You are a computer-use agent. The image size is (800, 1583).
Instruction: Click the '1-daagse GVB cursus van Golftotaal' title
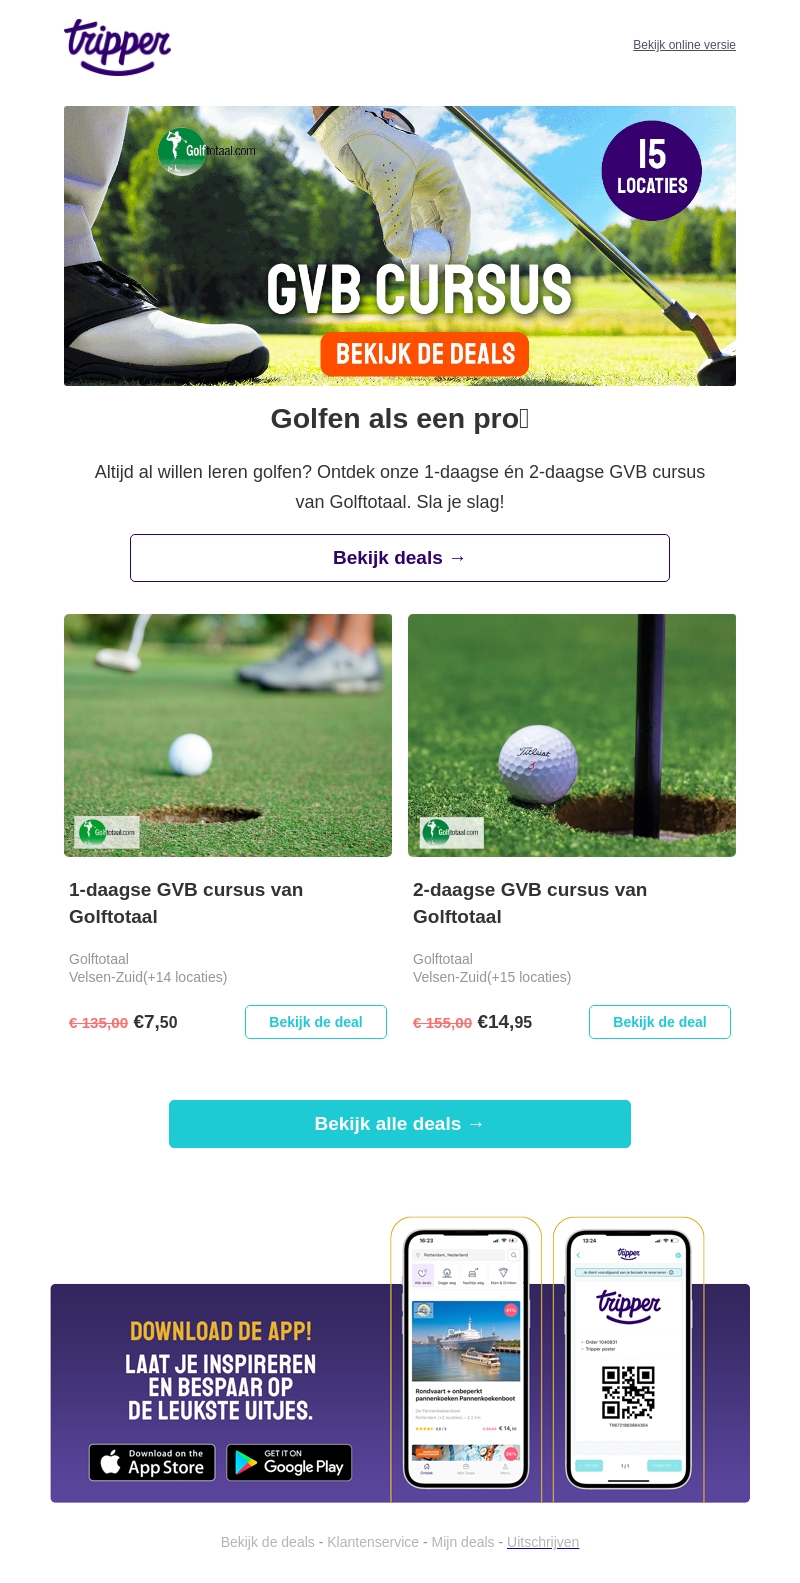click(186, 903)
